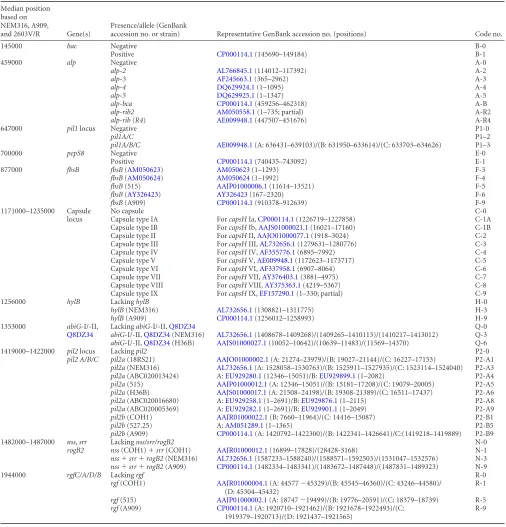Viewport: 506px width, 527px height.
Task: Open CP000114.1 link in the F-9 code row
Action: pos(234,203)
